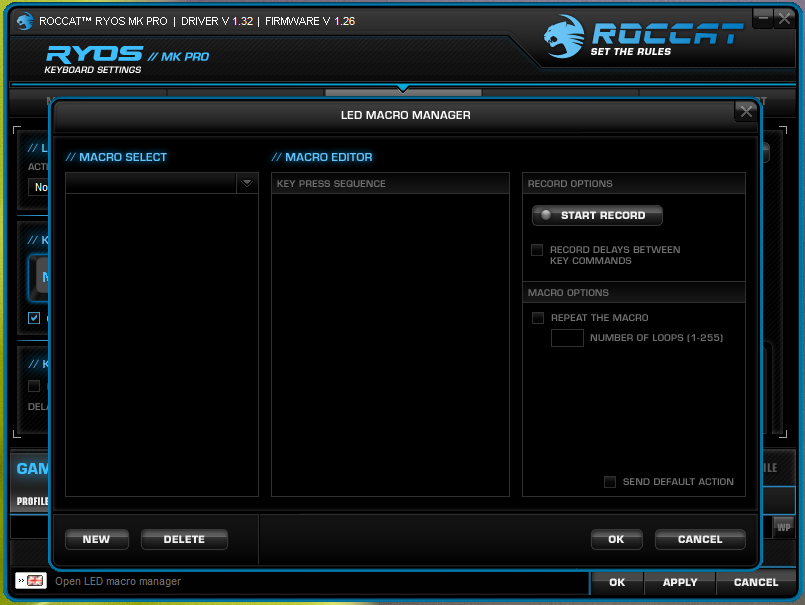Click the Key Press Sequence list area
This screenshot has height=605, width=805.
(x=390, y=345)
